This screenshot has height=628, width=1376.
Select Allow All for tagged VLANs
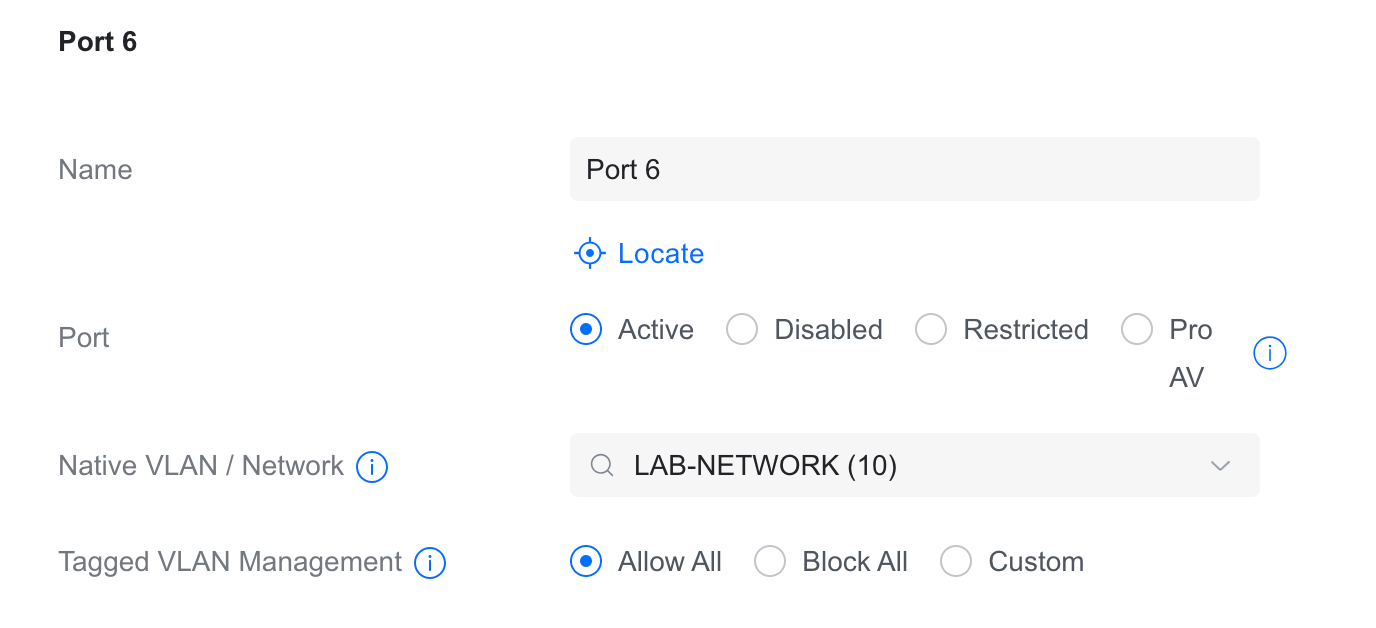[x=586, y=562]
